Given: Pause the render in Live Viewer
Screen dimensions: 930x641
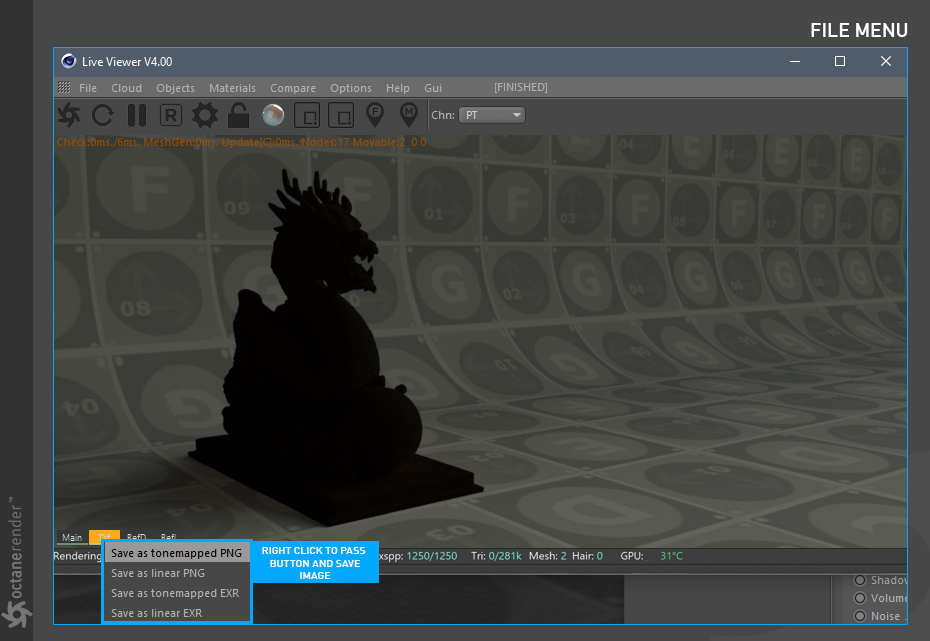Looking at the screenshot, I should pos(136,115).
